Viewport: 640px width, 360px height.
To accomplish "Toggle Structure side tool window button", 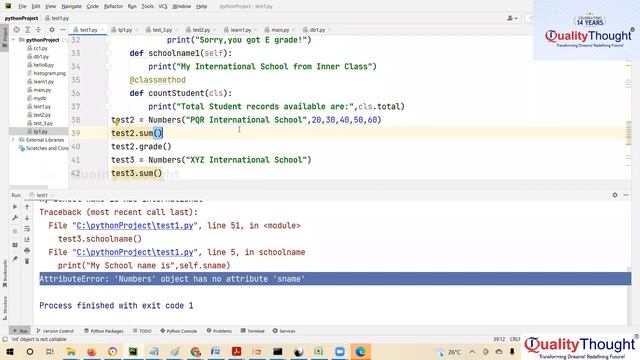I will pos(5,308).
